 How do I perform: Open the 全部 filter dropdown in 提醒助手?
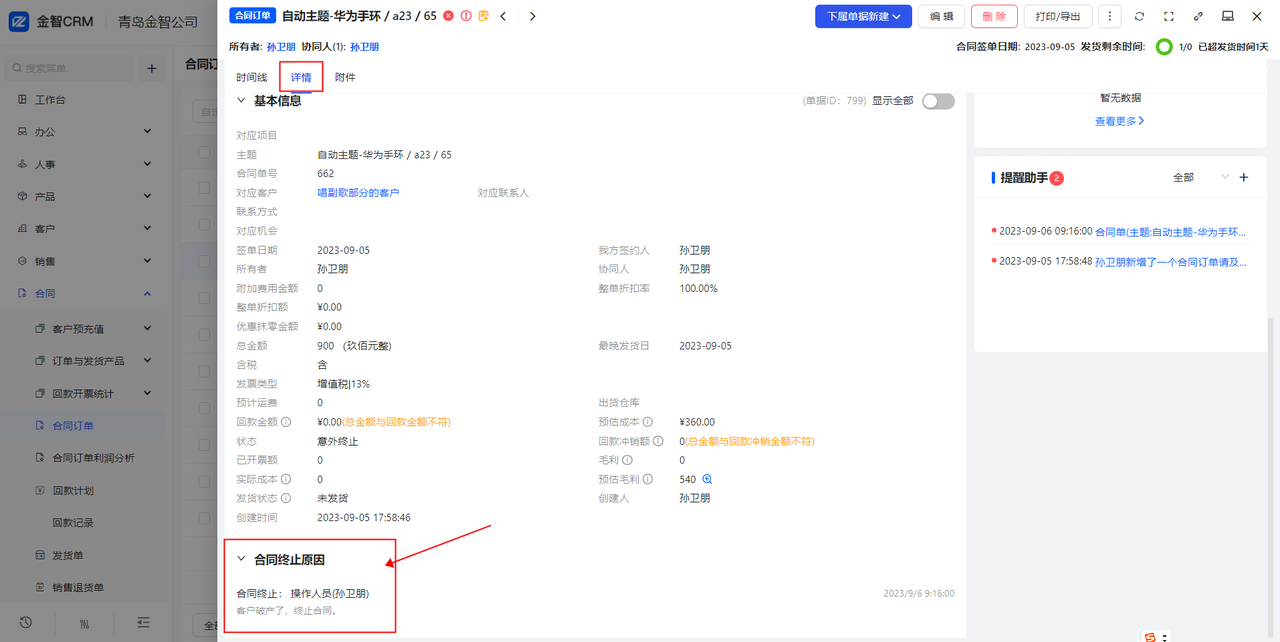point(1200,177)
